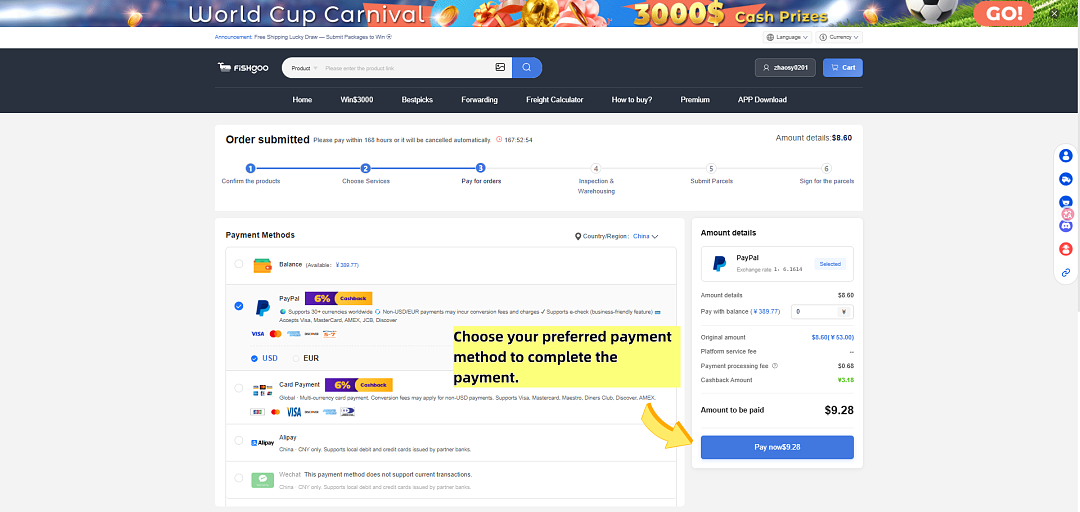Viewport: 1080px width, 512px height.
Task: Choose USD currency for PayPal
Action: click(264, 358)
